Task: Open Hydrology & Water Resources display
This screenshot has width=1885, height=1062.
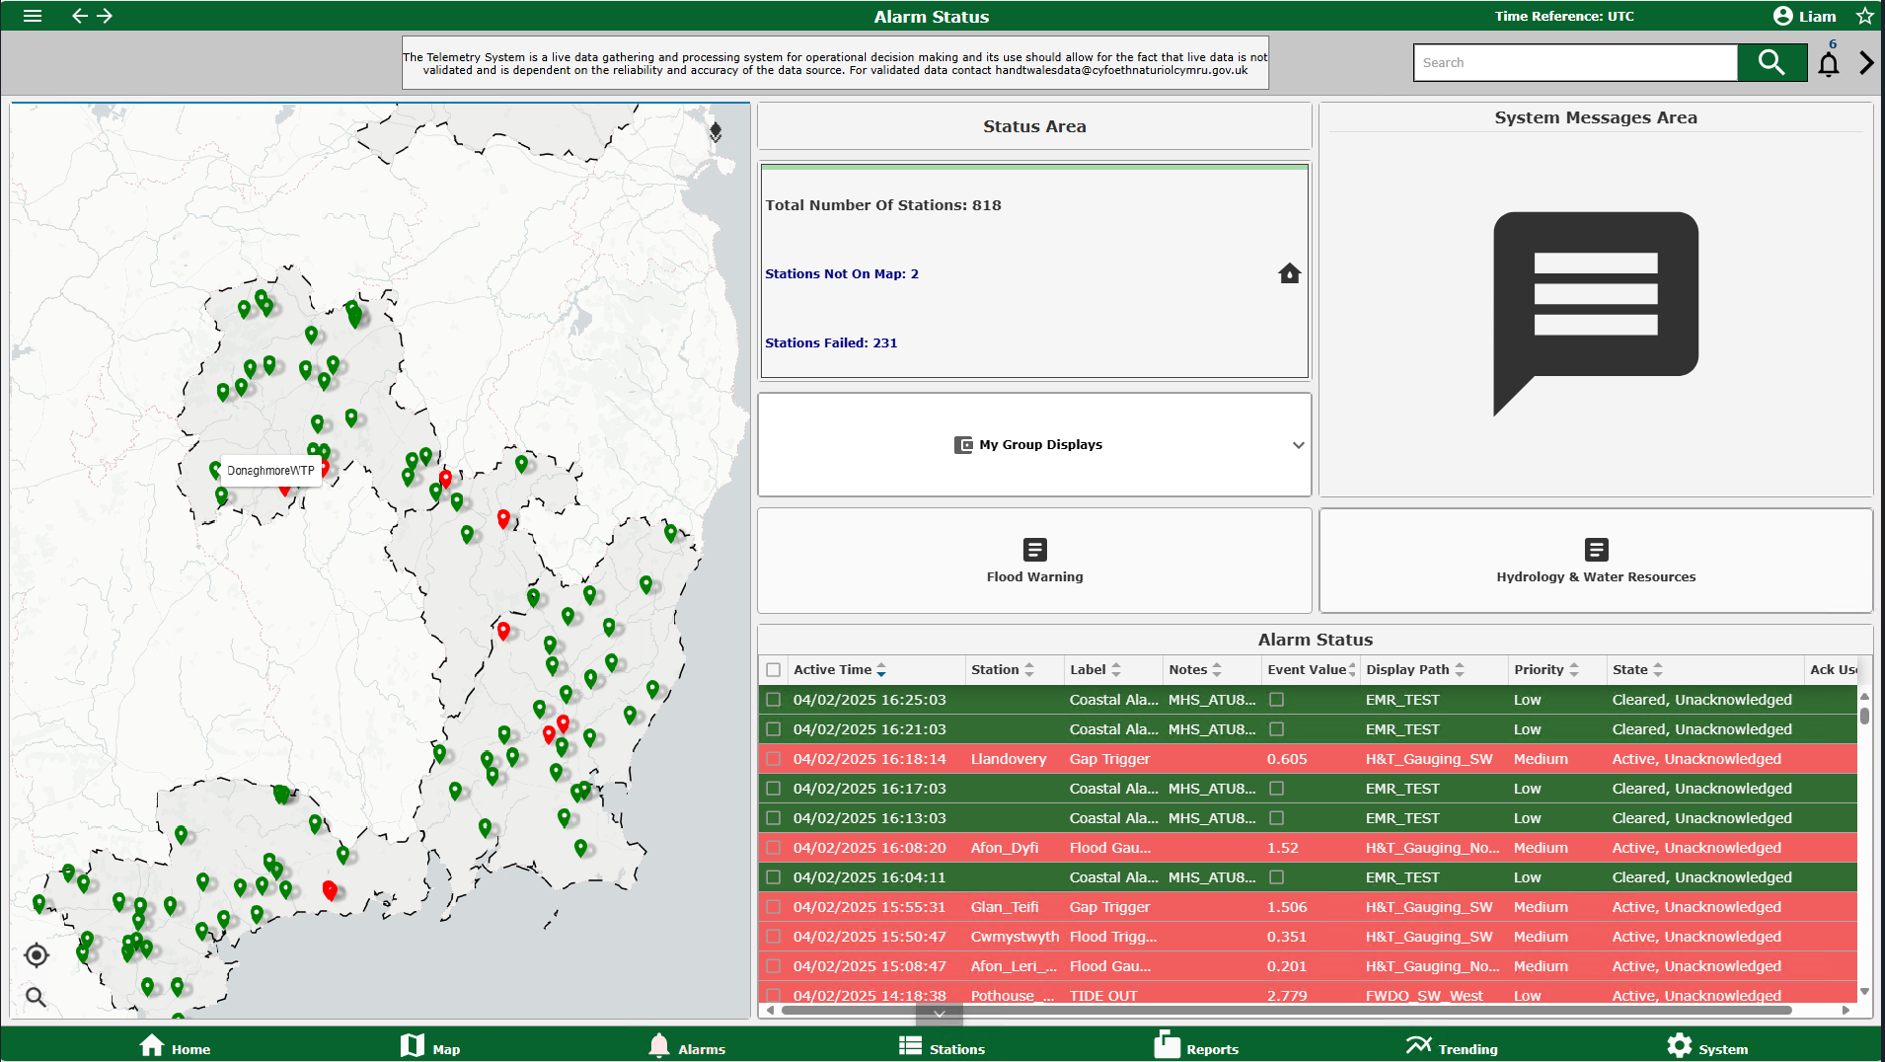Action: pyautogui.click(x=1595, y=561)
